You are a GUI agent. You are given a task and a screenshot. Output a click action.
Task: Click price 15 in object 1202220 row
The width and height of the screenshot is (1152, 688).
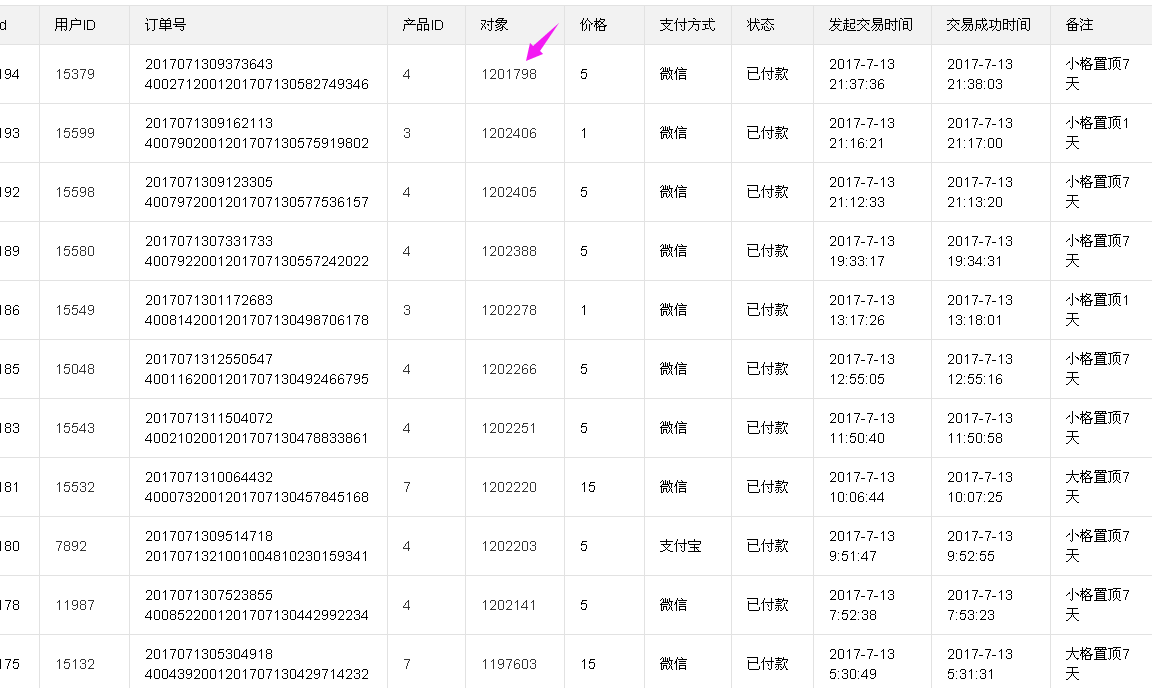pyautogui.click(x=587, y=487)
